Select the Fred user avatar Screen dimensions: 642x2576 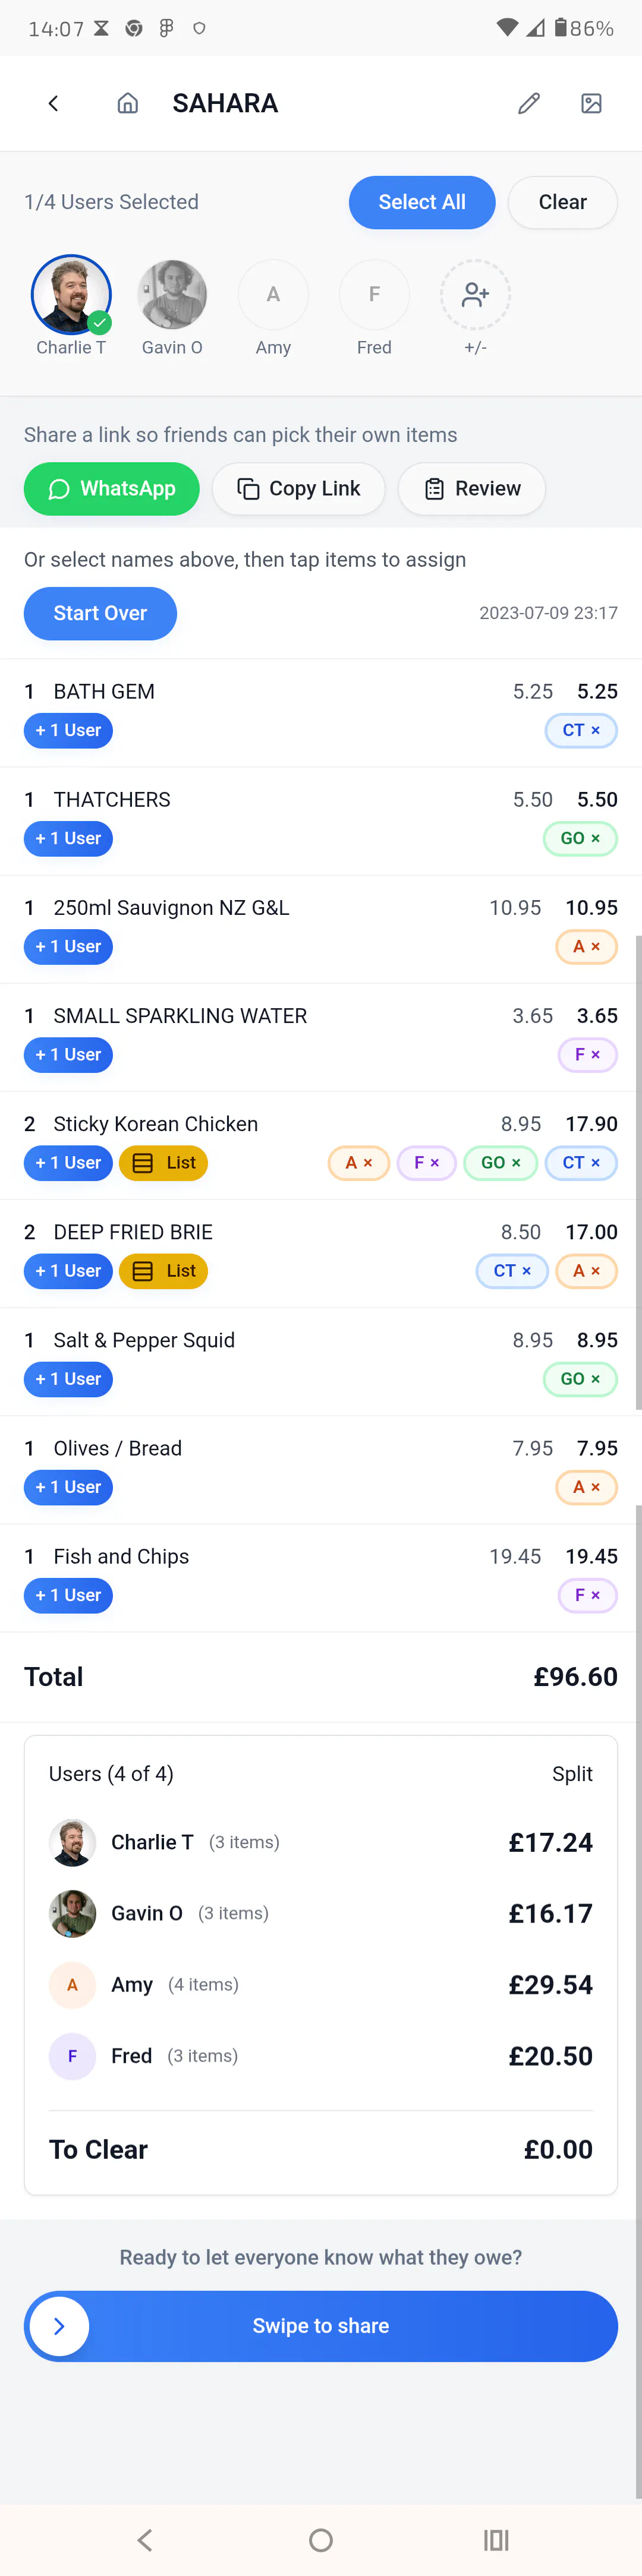(374, 294)
